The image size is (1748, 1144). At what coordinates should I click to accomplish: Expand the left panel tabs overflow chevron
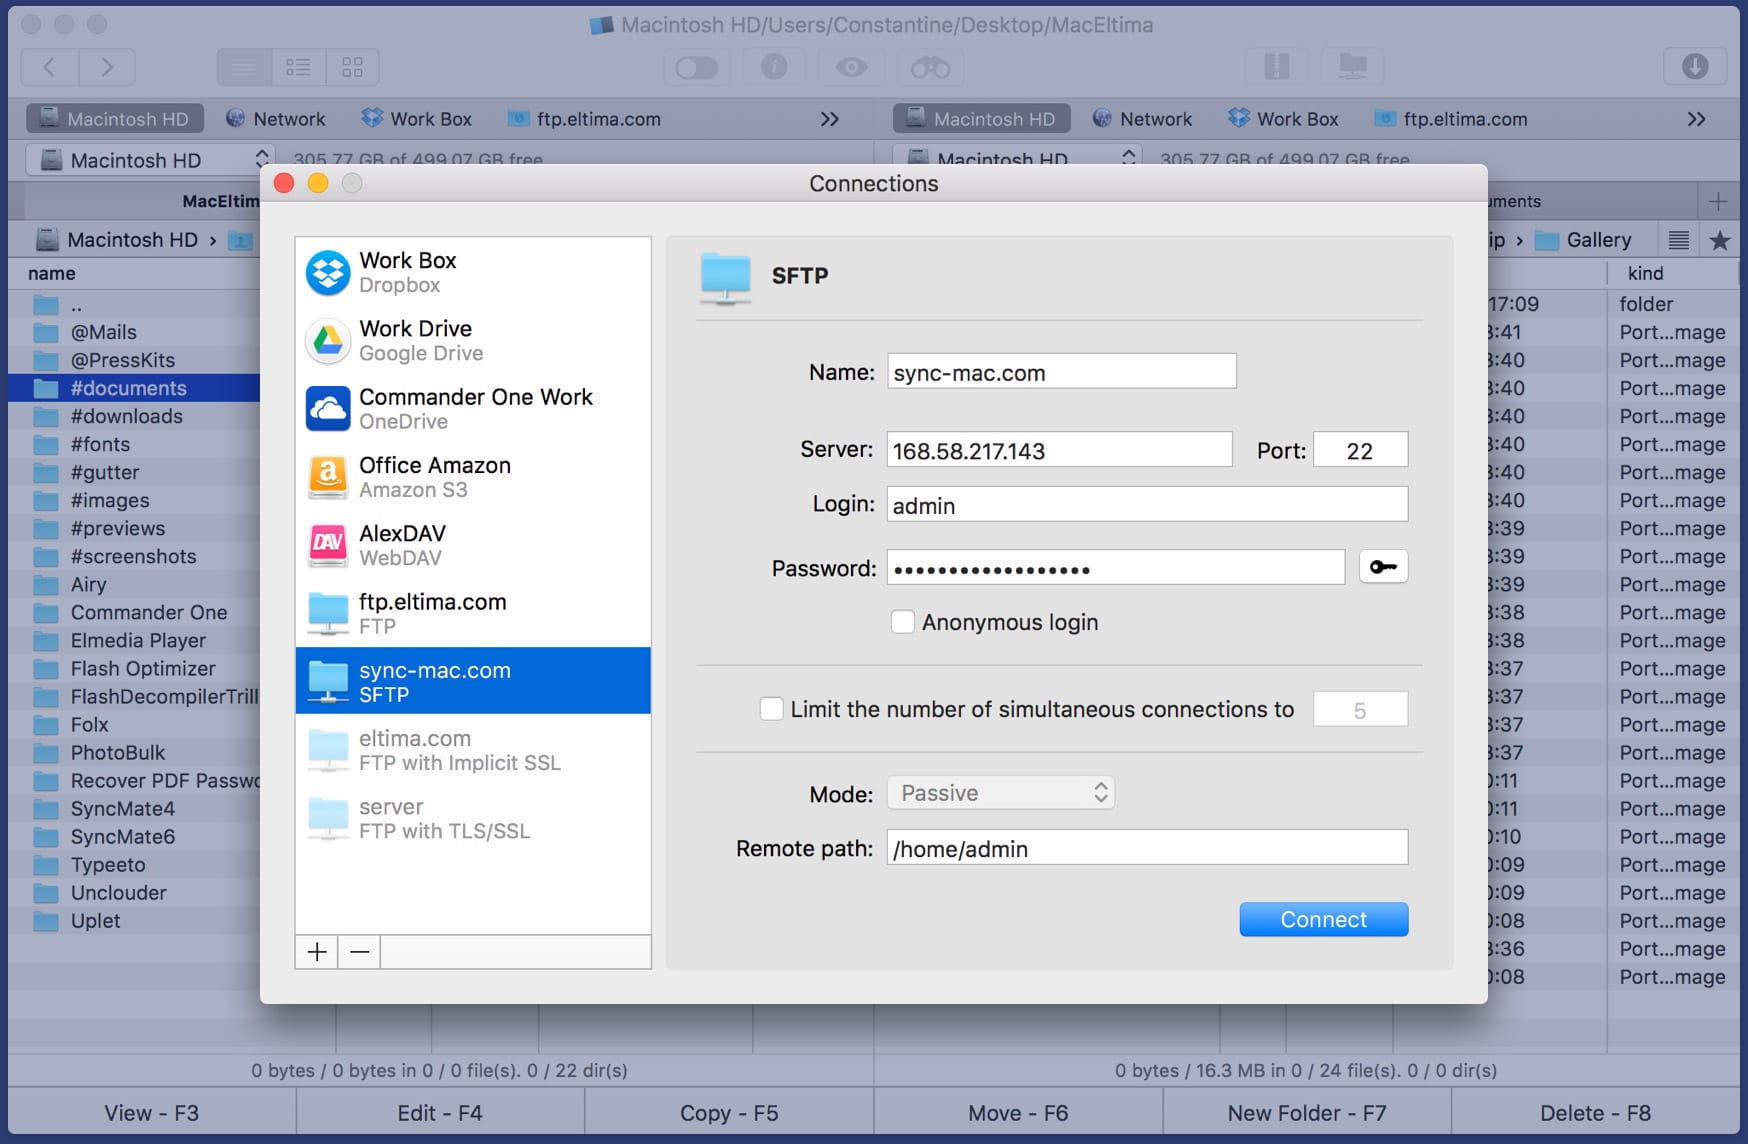click(829, 119)
